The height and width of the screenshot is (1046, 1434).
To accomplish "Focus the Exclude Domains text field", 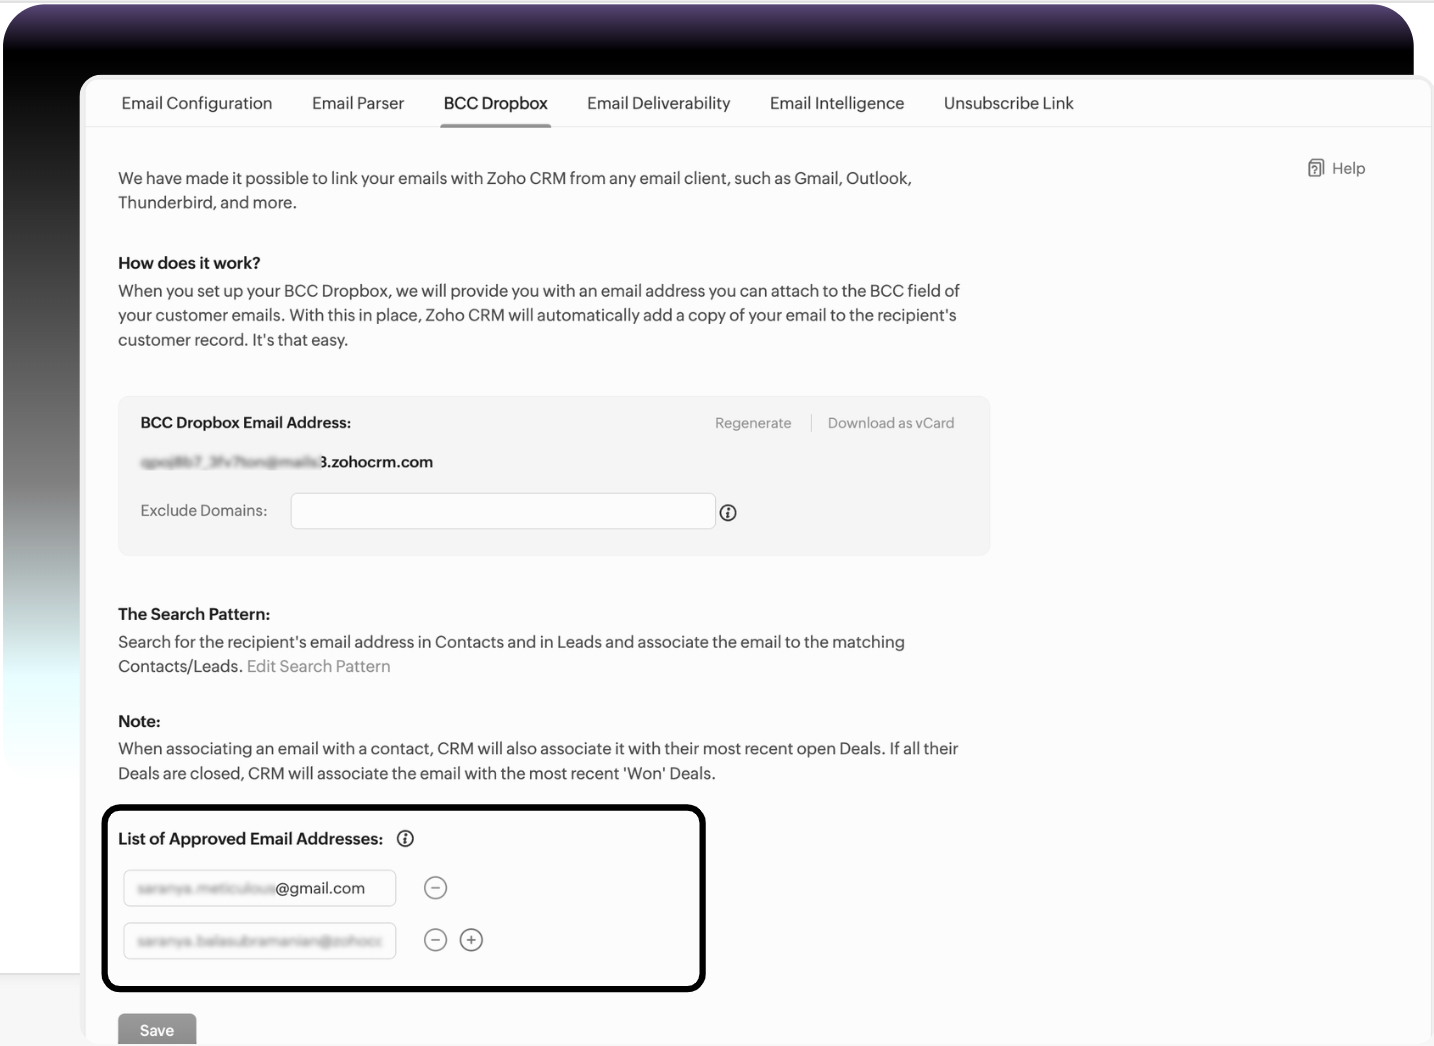I will (502, 511).
